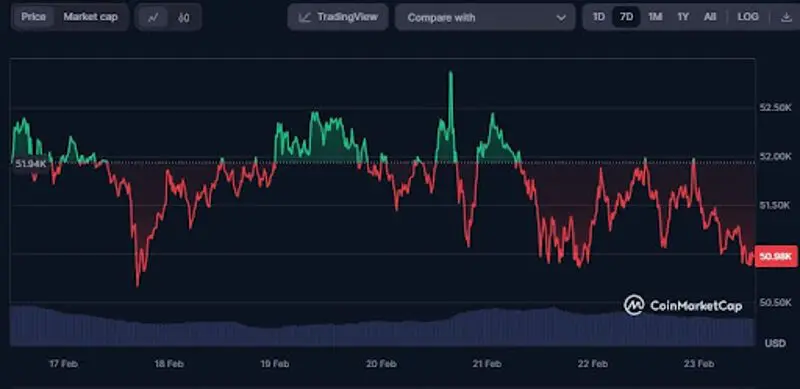Select the line chart view icon

coord(153,17)
